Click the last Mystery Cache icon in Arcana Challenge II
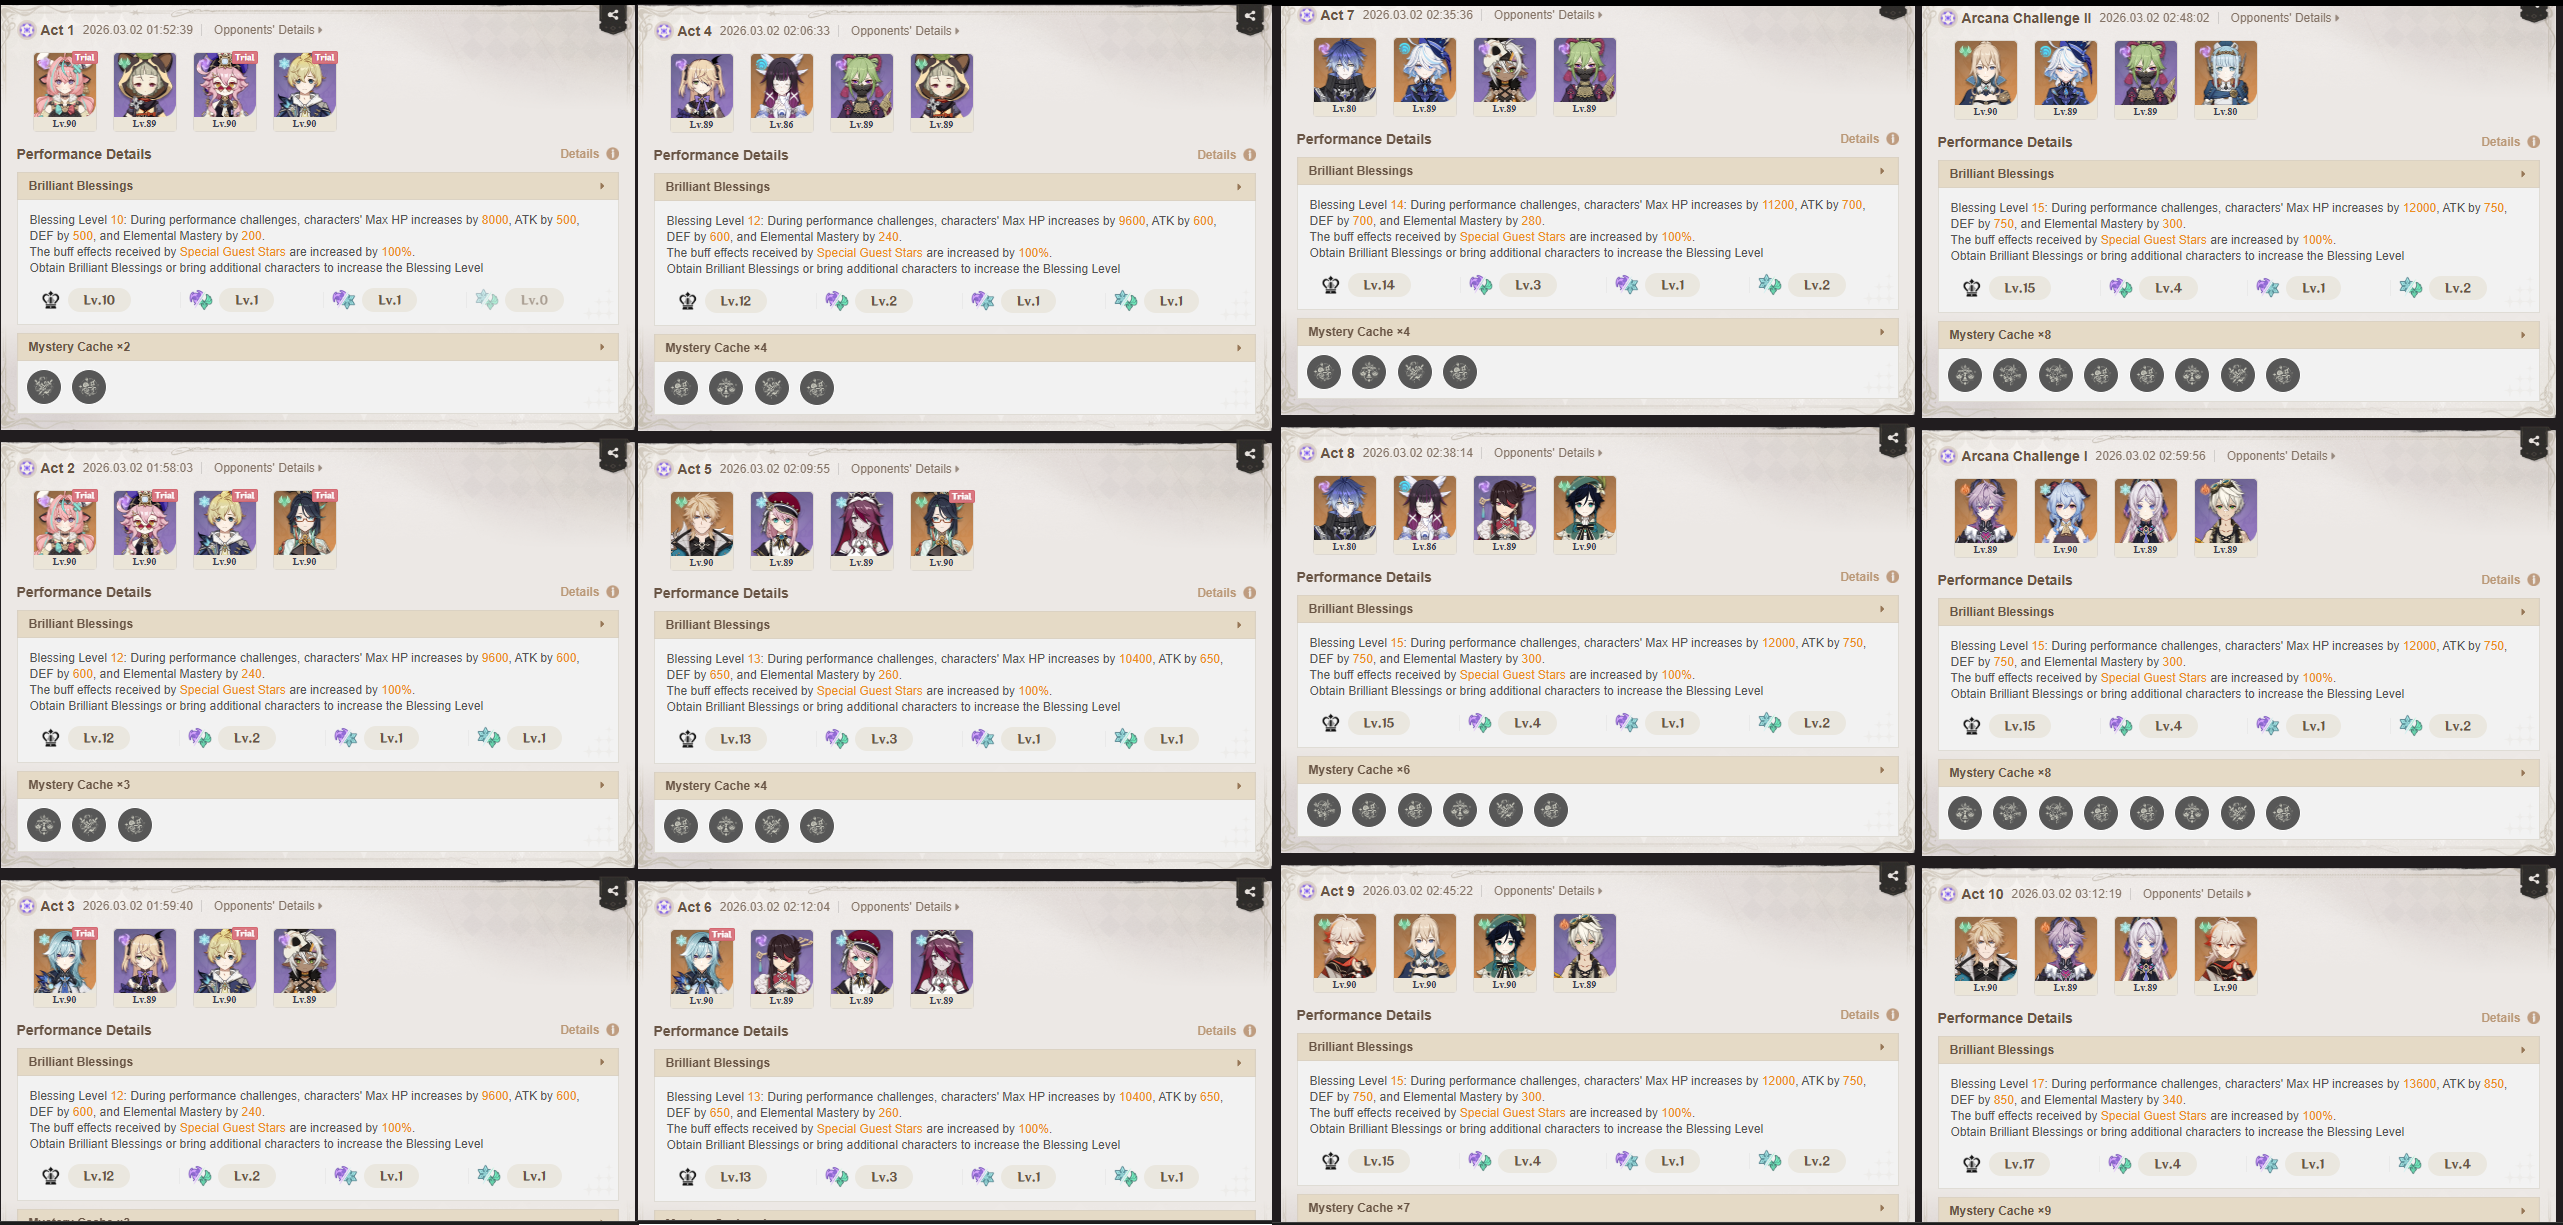 click(2283, 375)
